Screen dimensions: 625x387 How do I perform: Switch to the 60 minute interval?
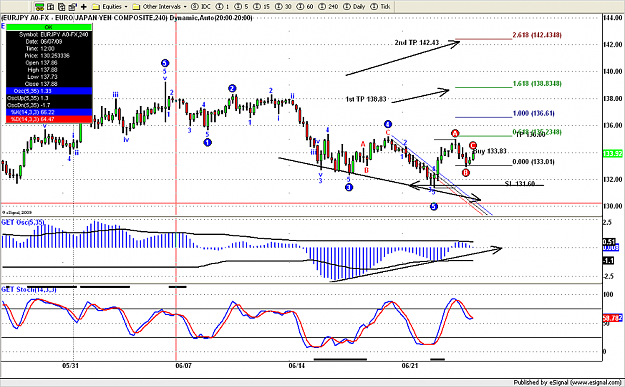[305, 6]
